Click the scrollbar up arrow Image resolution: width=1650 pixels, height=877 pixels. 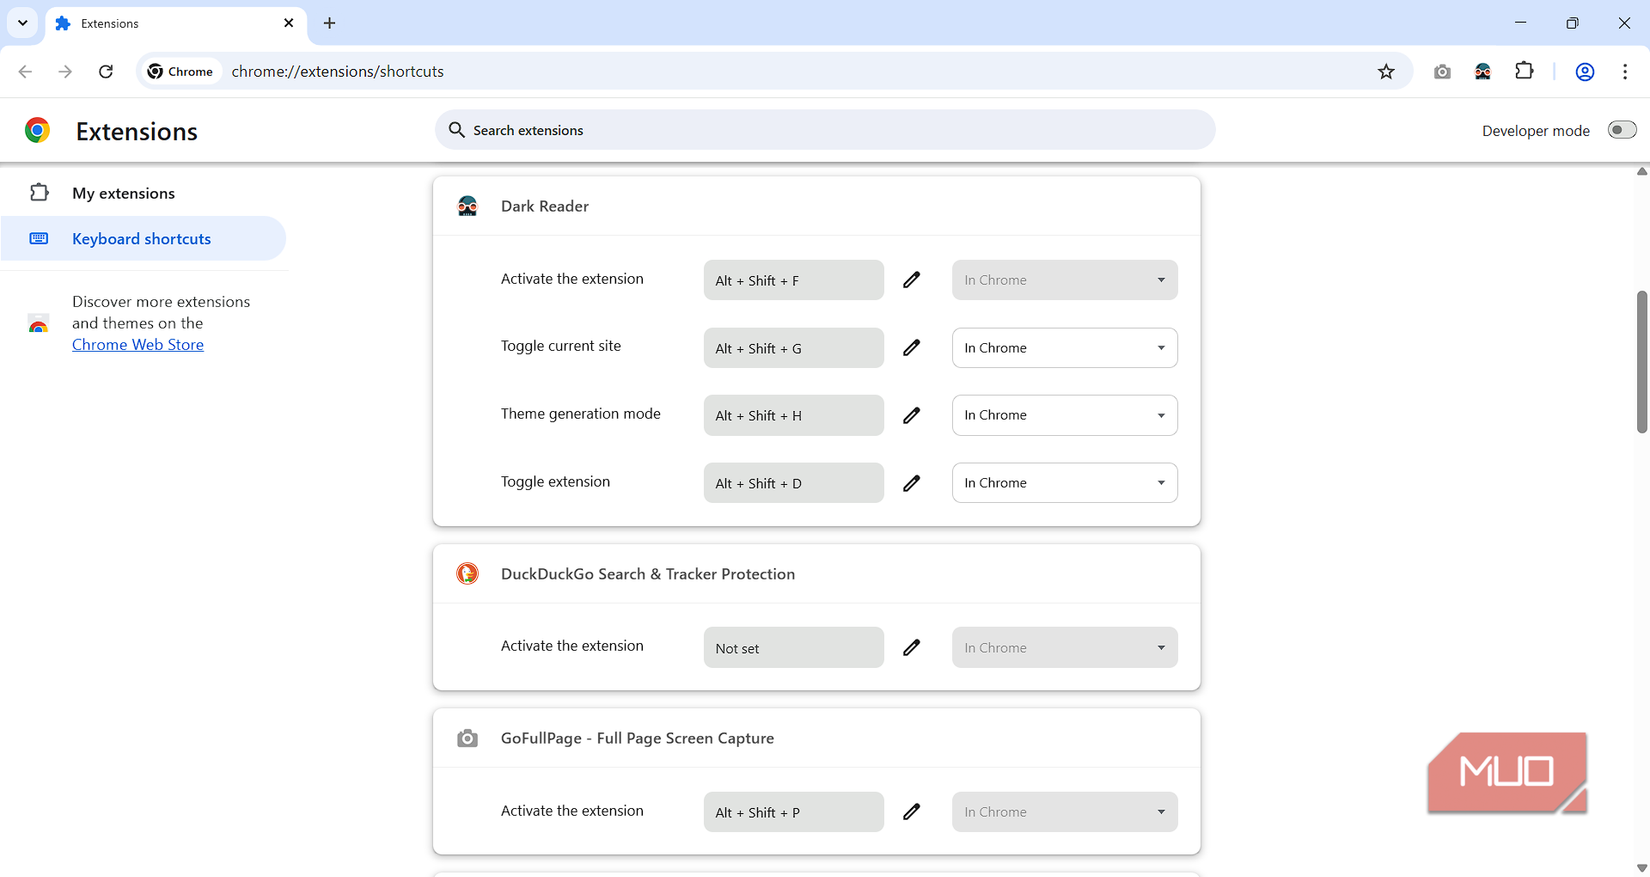click(1642, 171)
